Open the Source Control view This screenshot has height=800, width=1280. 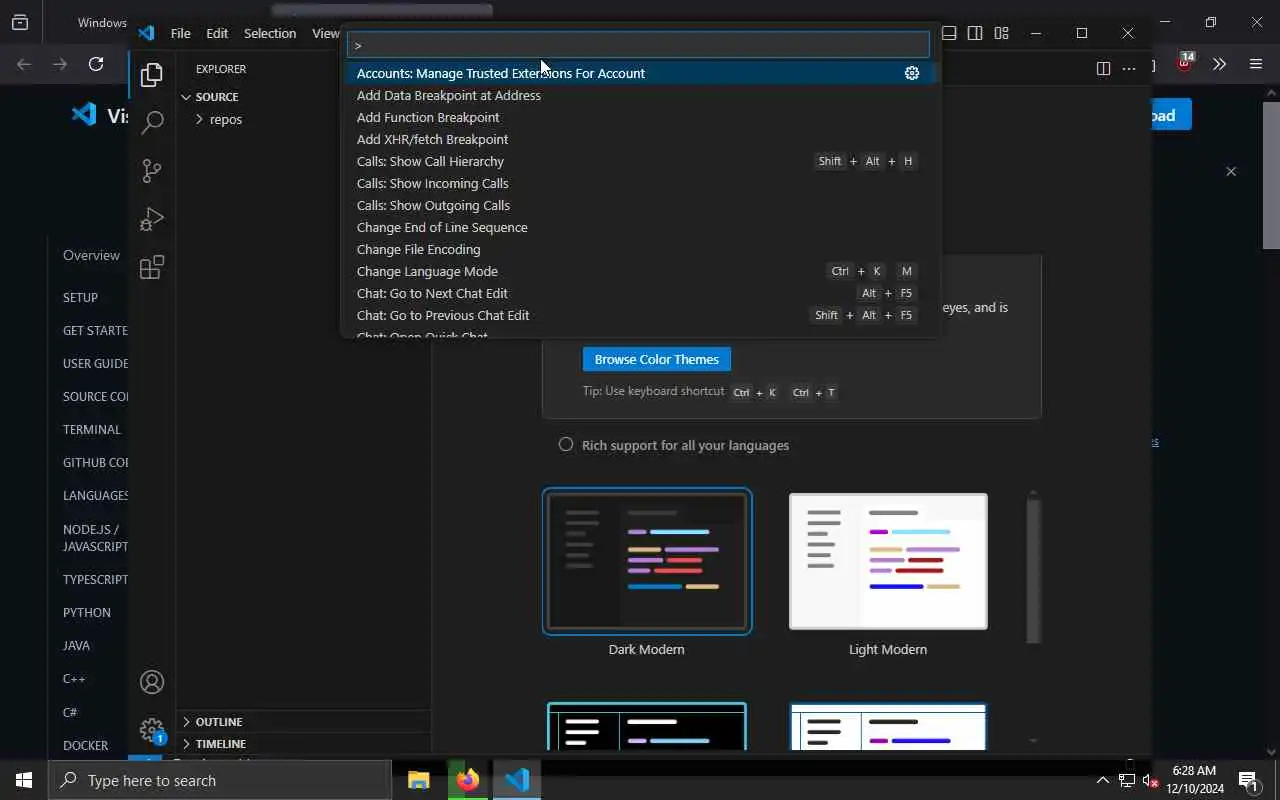click(152, 171)
